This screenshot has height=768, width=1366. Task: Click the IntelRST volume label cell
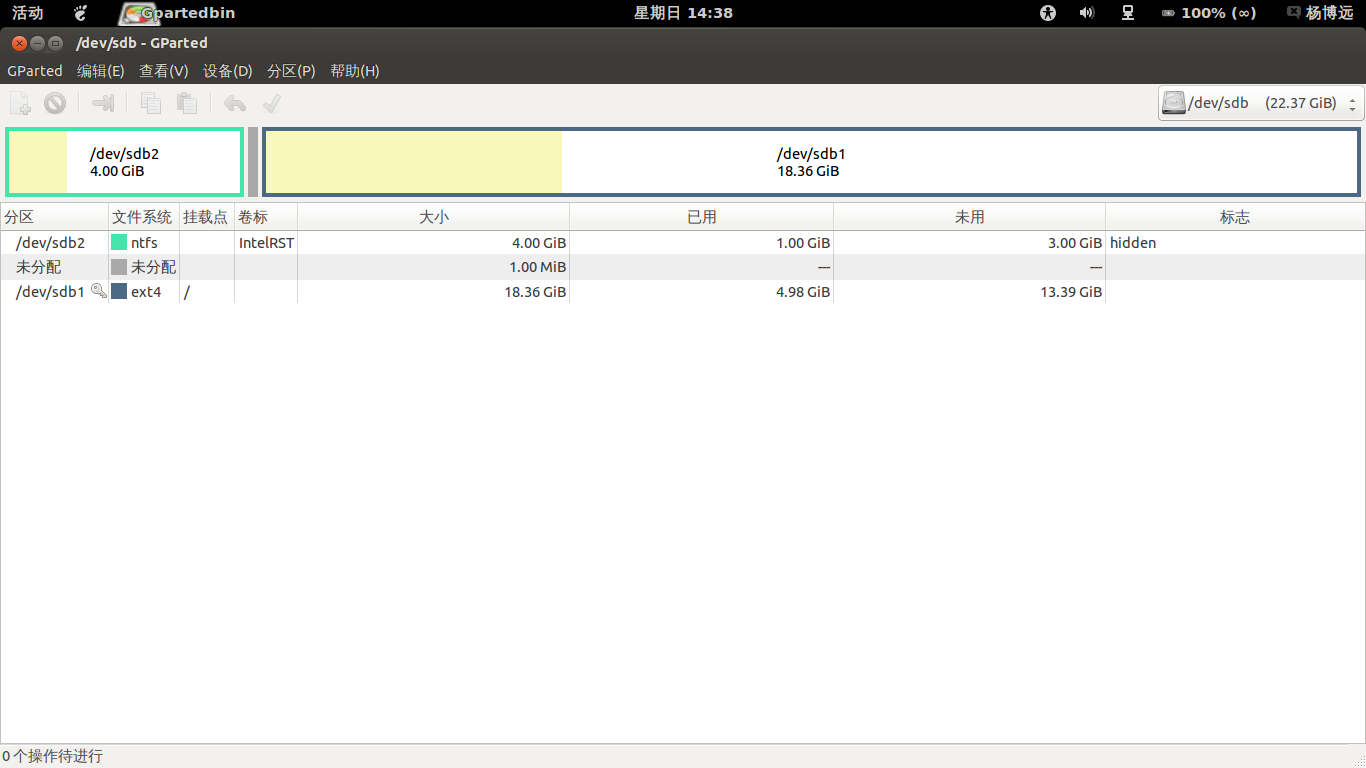point(266,243)
